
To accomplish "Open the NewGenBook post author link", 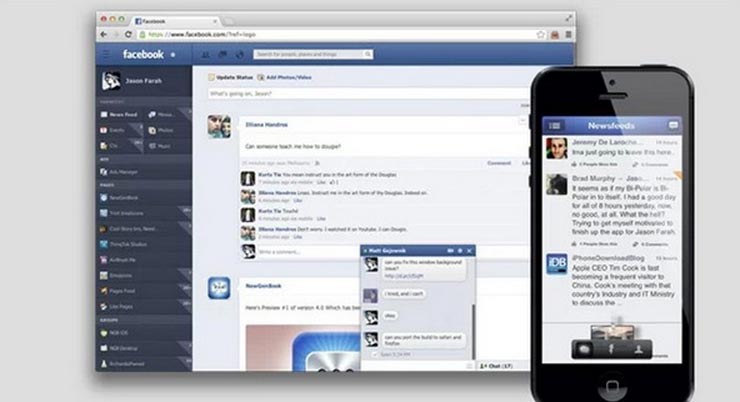I will (x=263, y=286).
